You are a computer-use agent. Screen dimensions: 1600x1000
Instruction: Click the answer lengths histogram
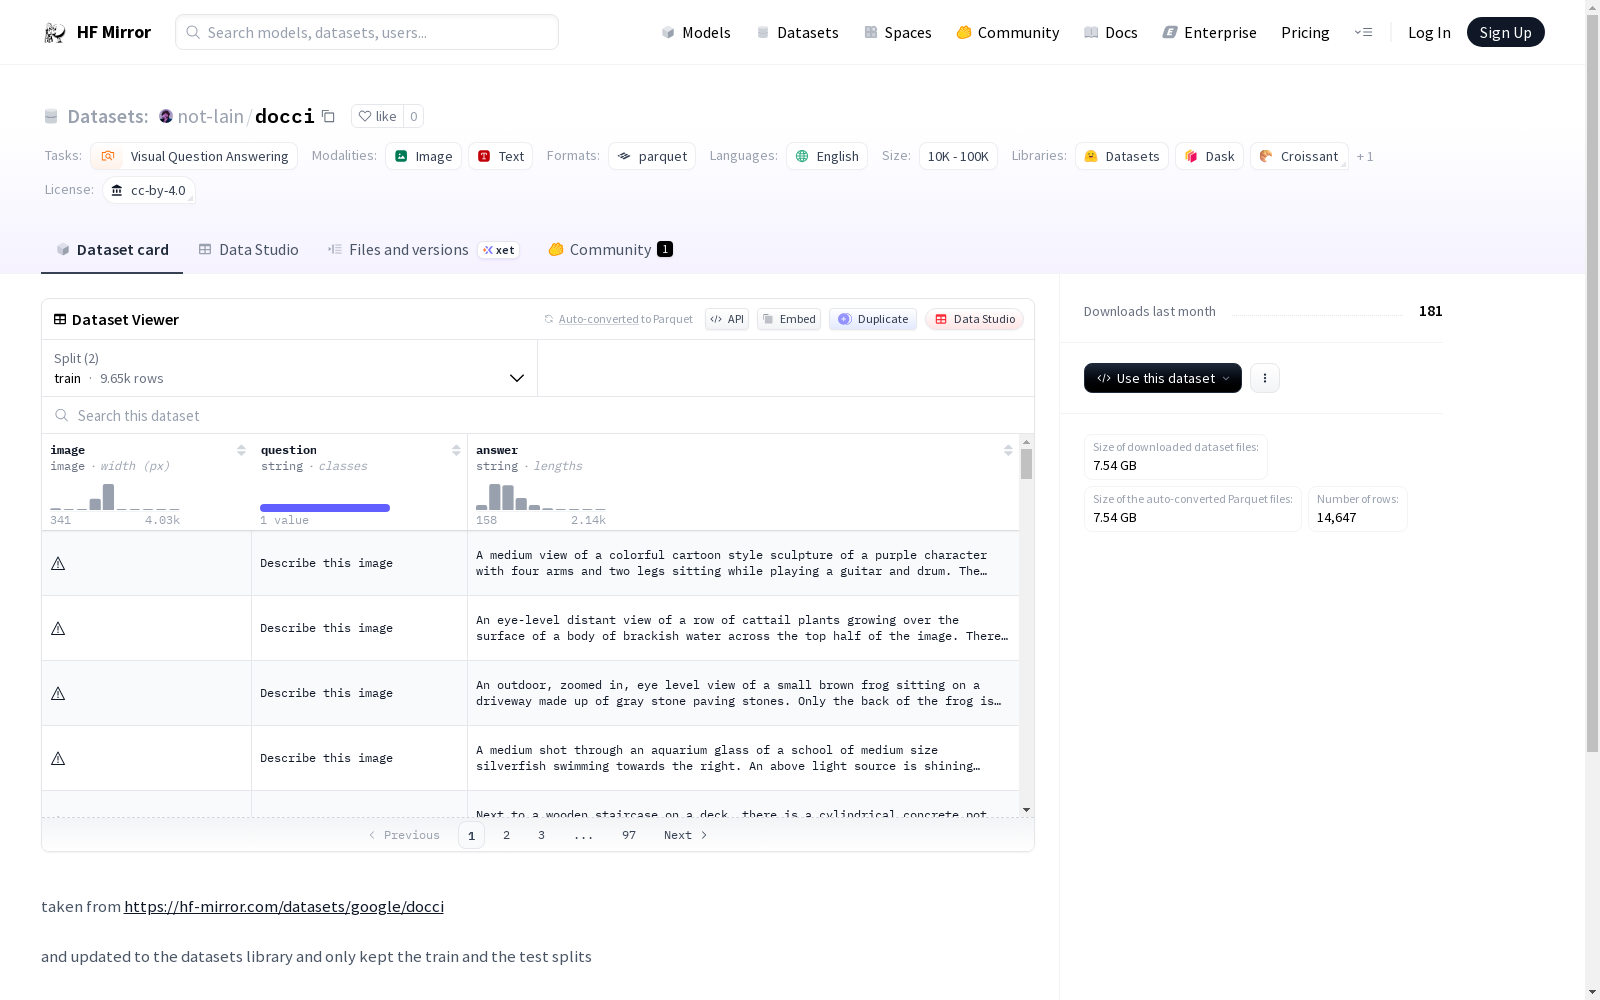click(541, 497)
